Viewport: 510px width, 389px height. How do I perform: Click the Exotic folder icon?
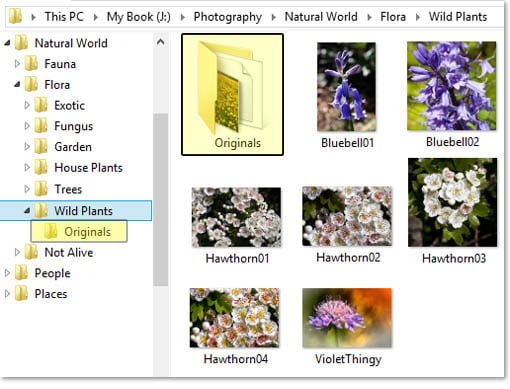(x=41, y=105)
